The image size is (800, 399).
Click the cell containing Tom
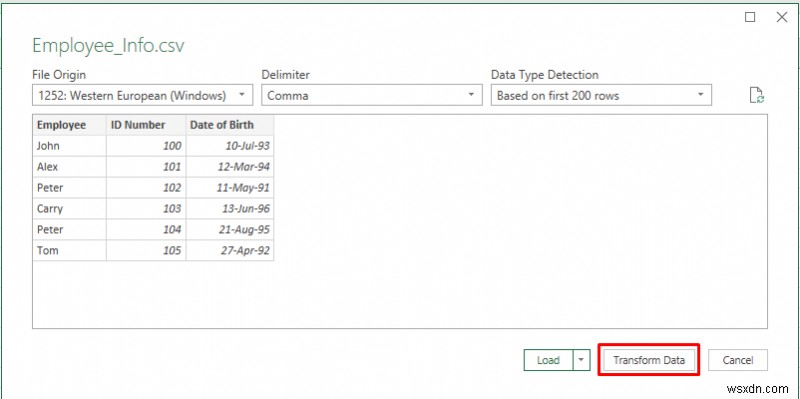coord(69,251)
